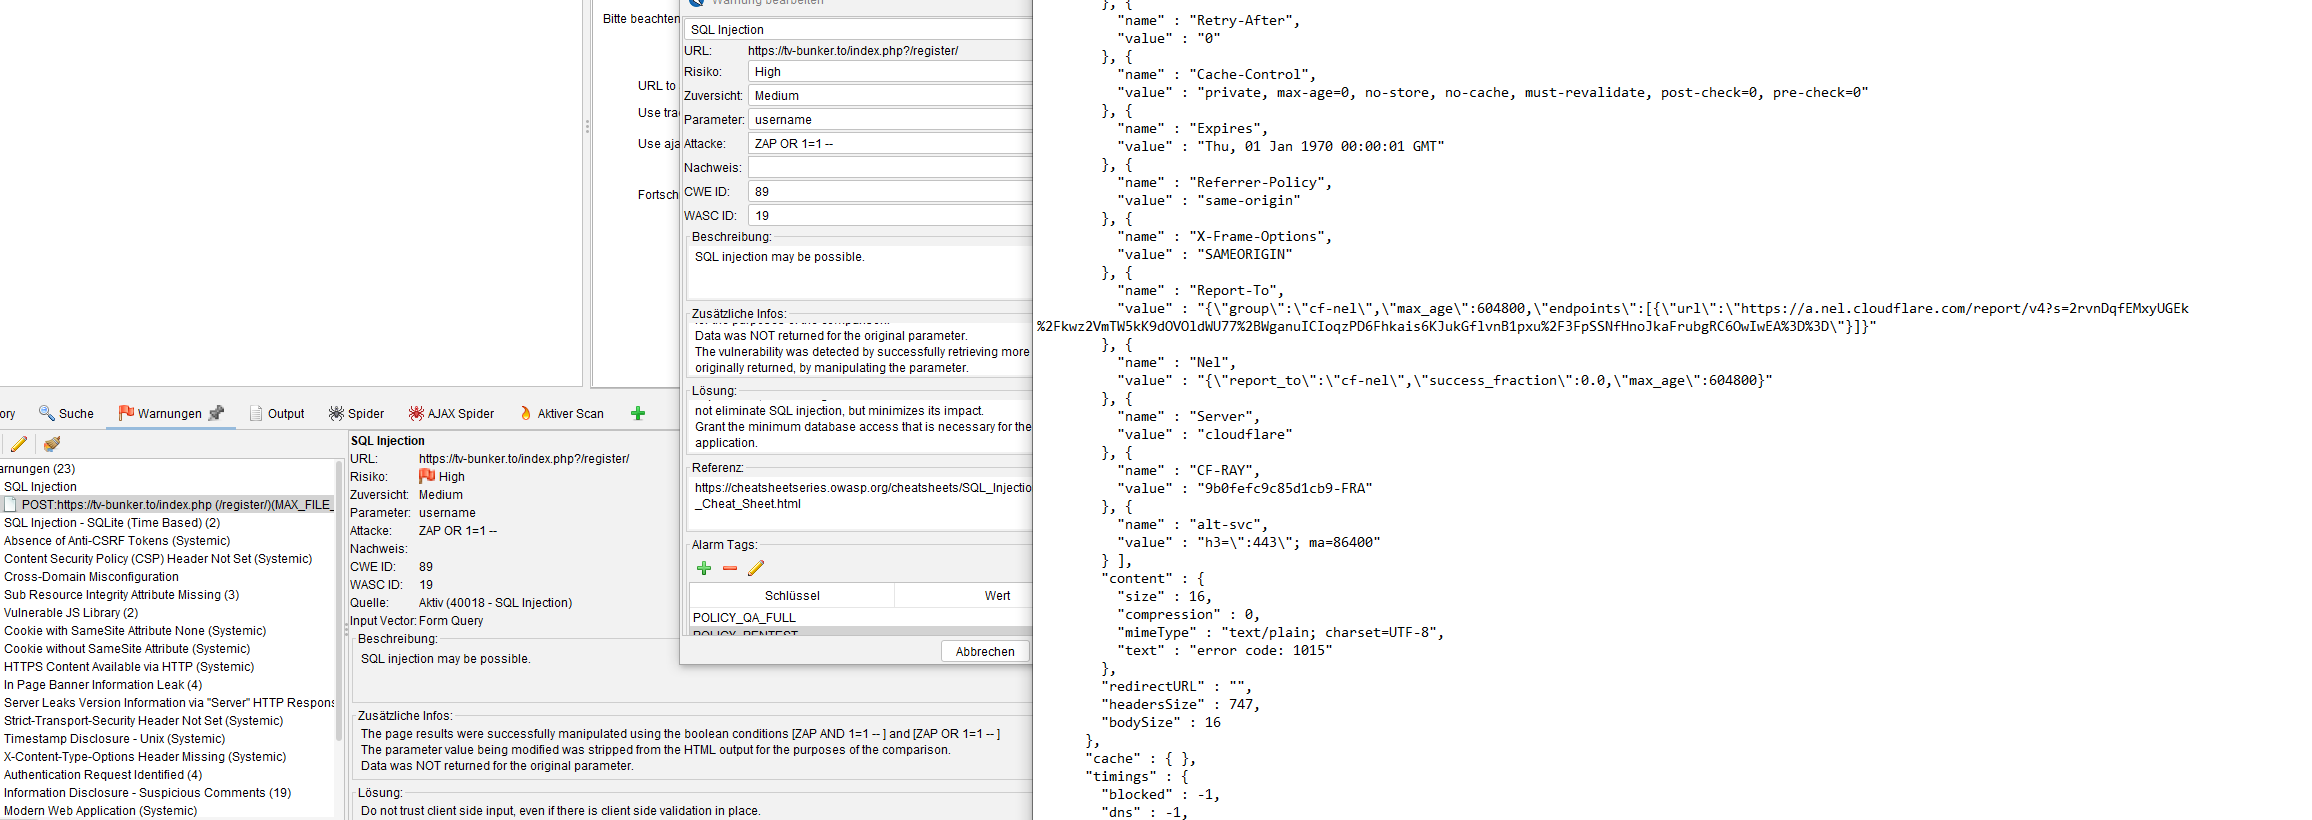2312x820 pixels.
Task: Add an alarm tag with green plus
Action: tap(704, 568)
